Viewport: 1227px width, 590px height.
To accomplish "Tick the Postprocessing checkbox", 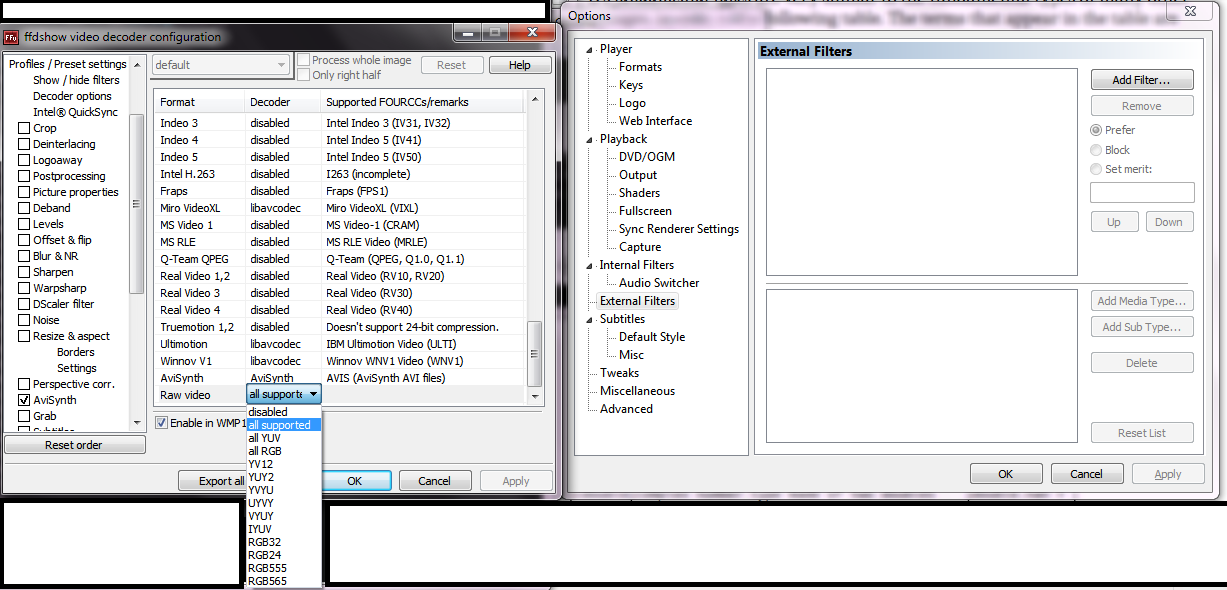I will click(24, 176).
